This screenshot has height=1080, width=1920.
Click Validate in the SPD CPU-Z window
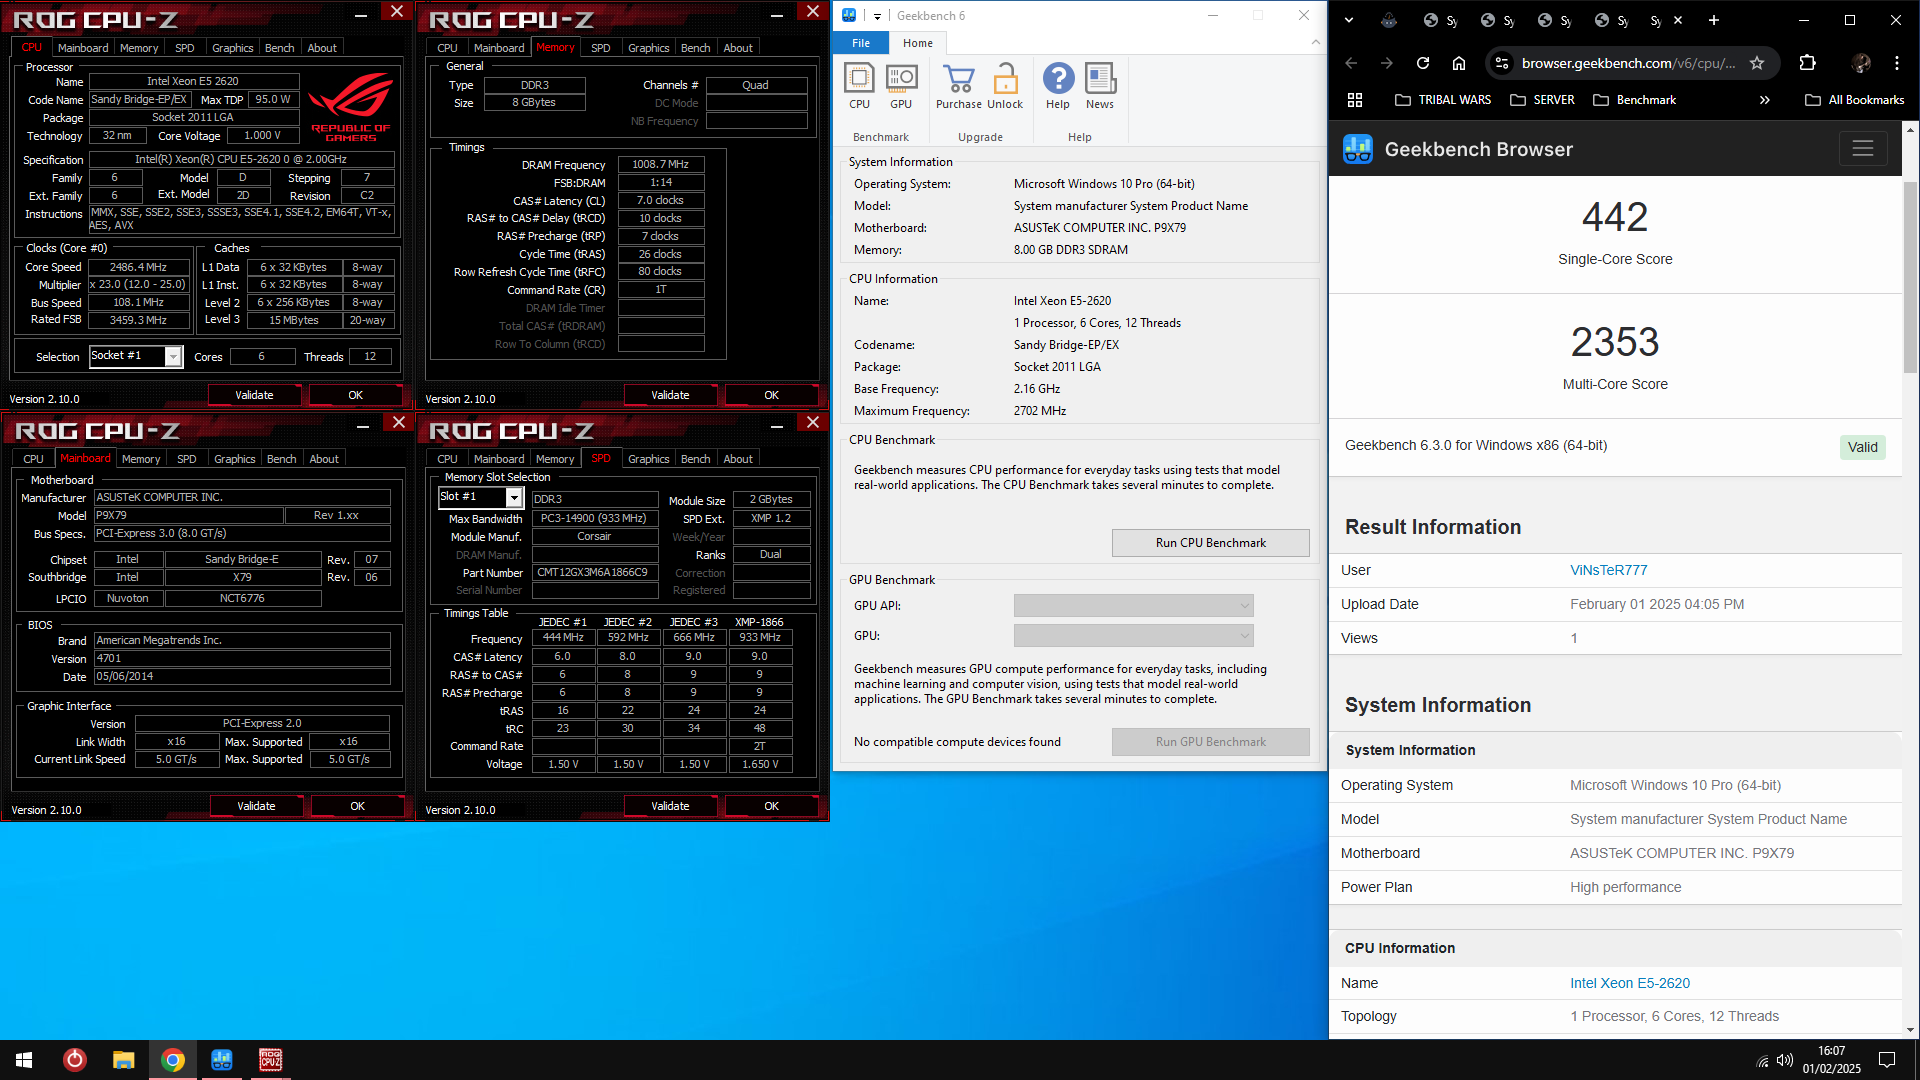670,806
